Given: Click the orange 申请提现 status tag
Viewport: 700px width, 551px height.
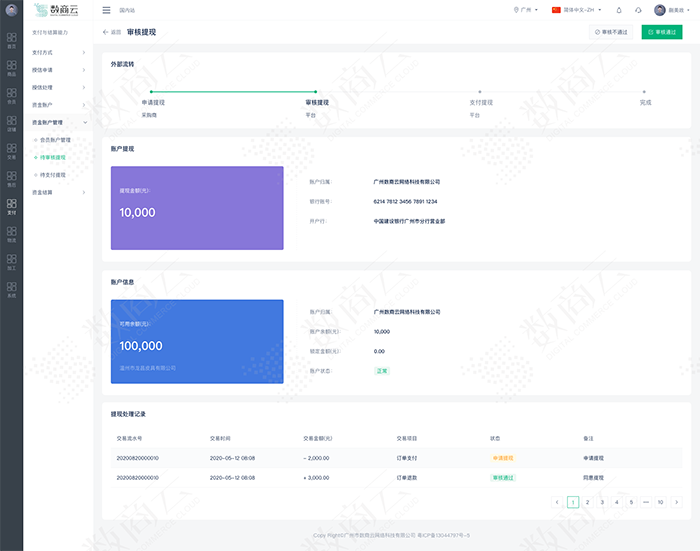Looking at the screenshot, I should tap(503, 458).
